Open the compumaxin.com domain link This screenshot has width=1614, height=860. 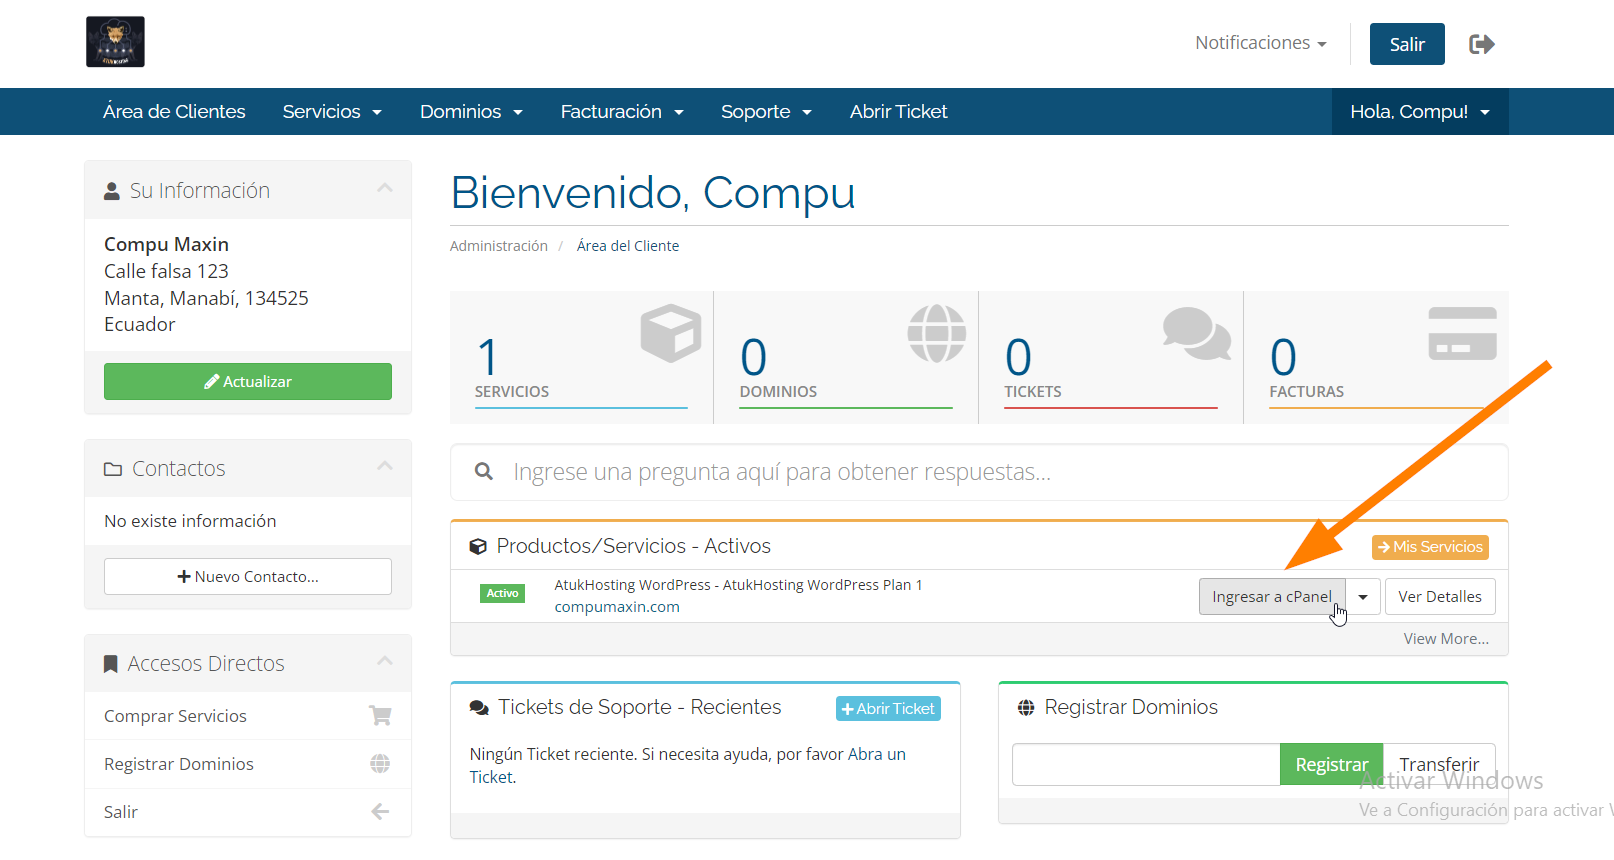coord(617,607)
